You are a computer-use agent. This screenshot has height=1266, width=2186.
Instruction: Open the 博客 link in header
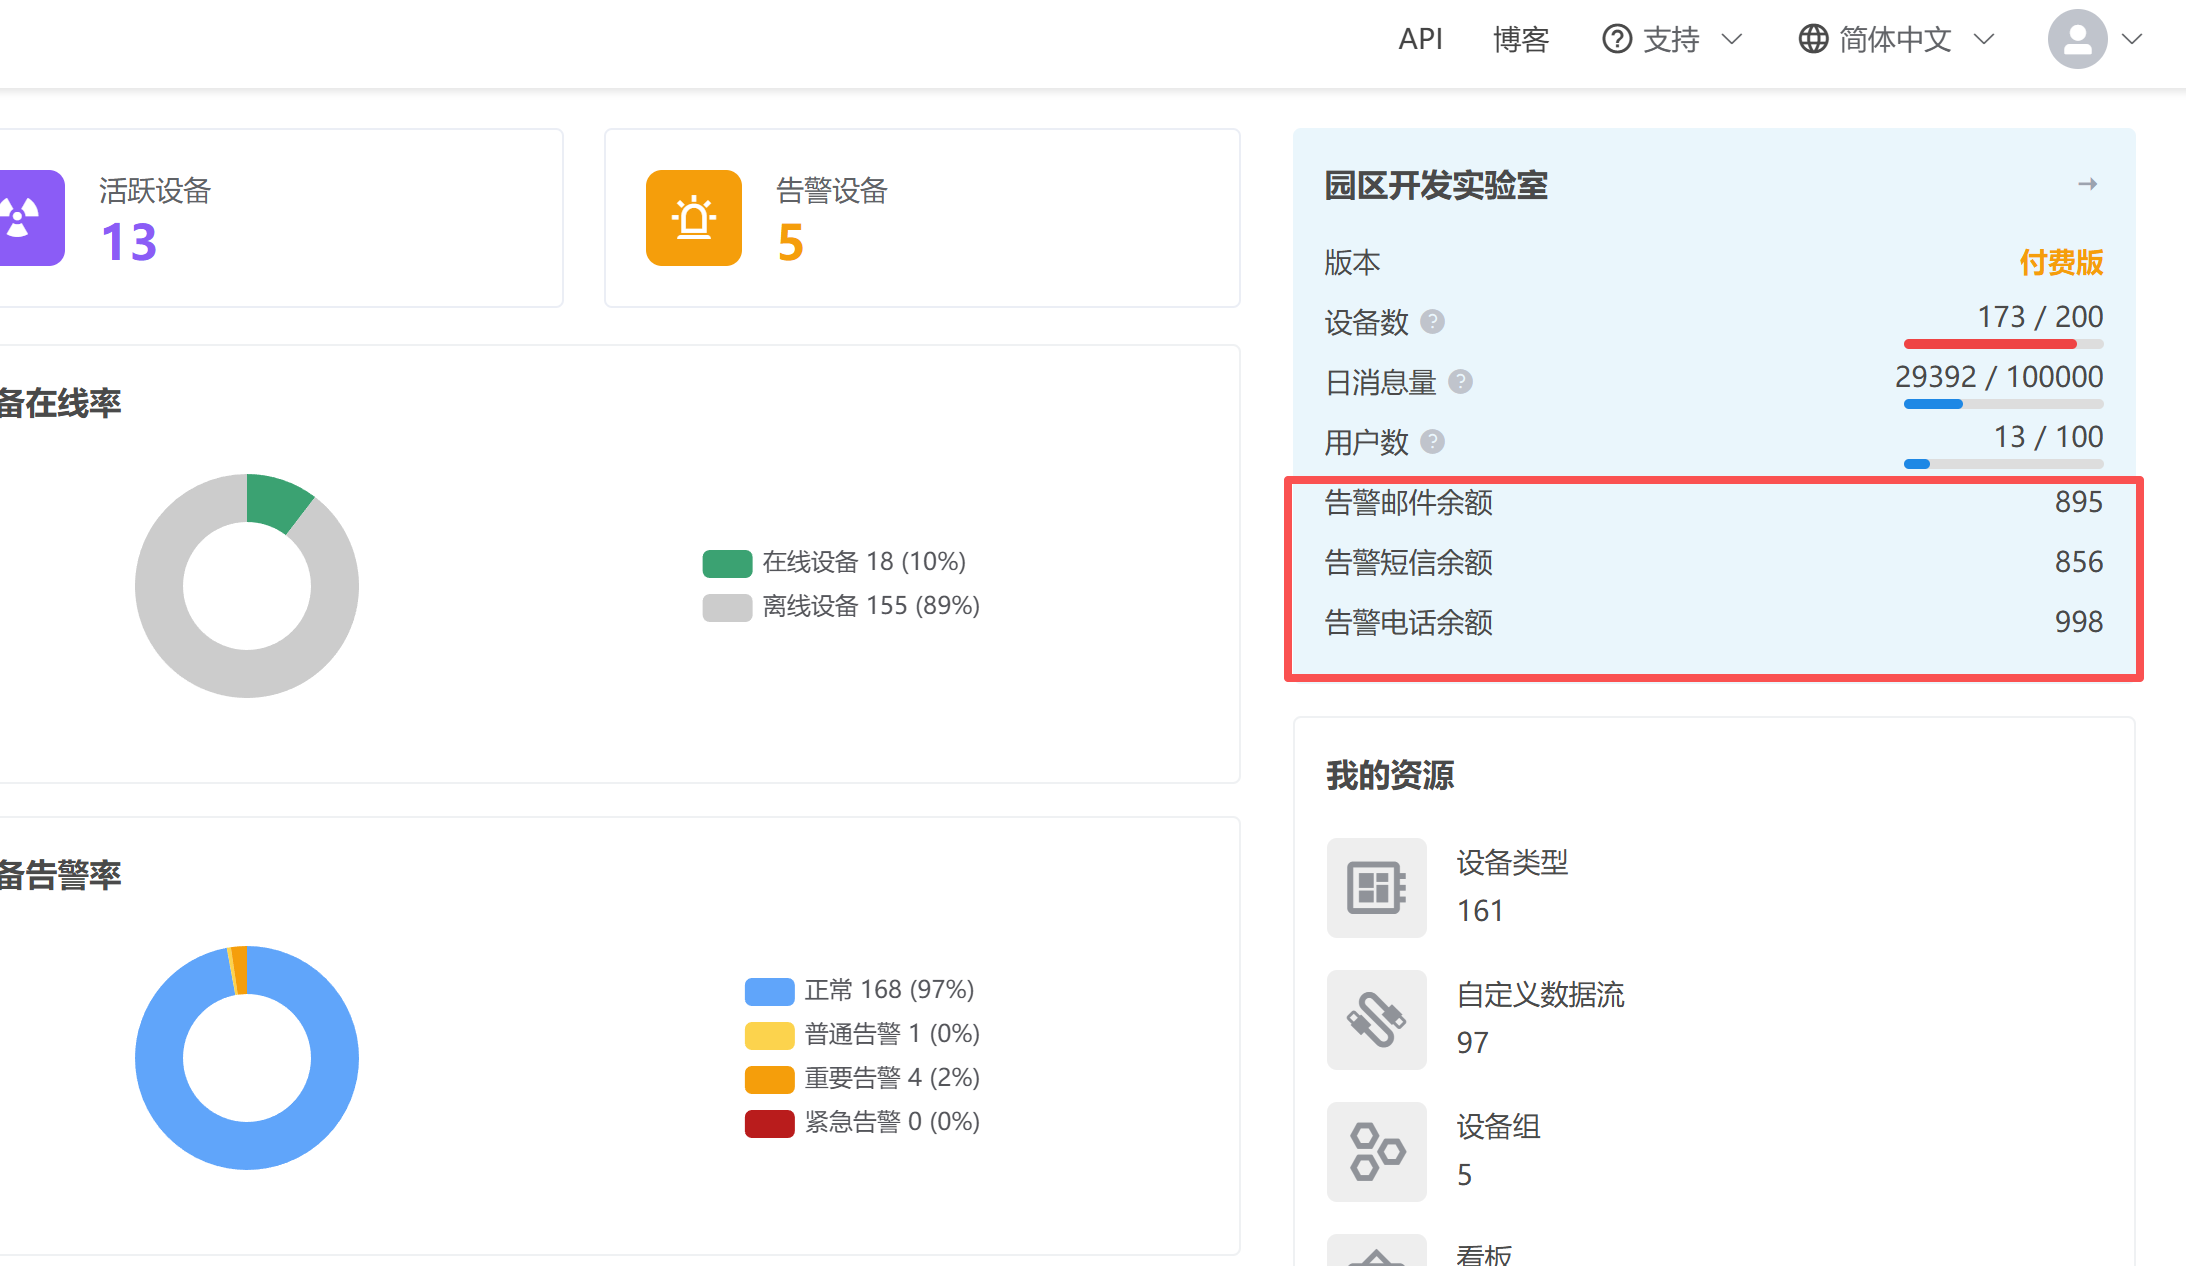point(1520,39)
